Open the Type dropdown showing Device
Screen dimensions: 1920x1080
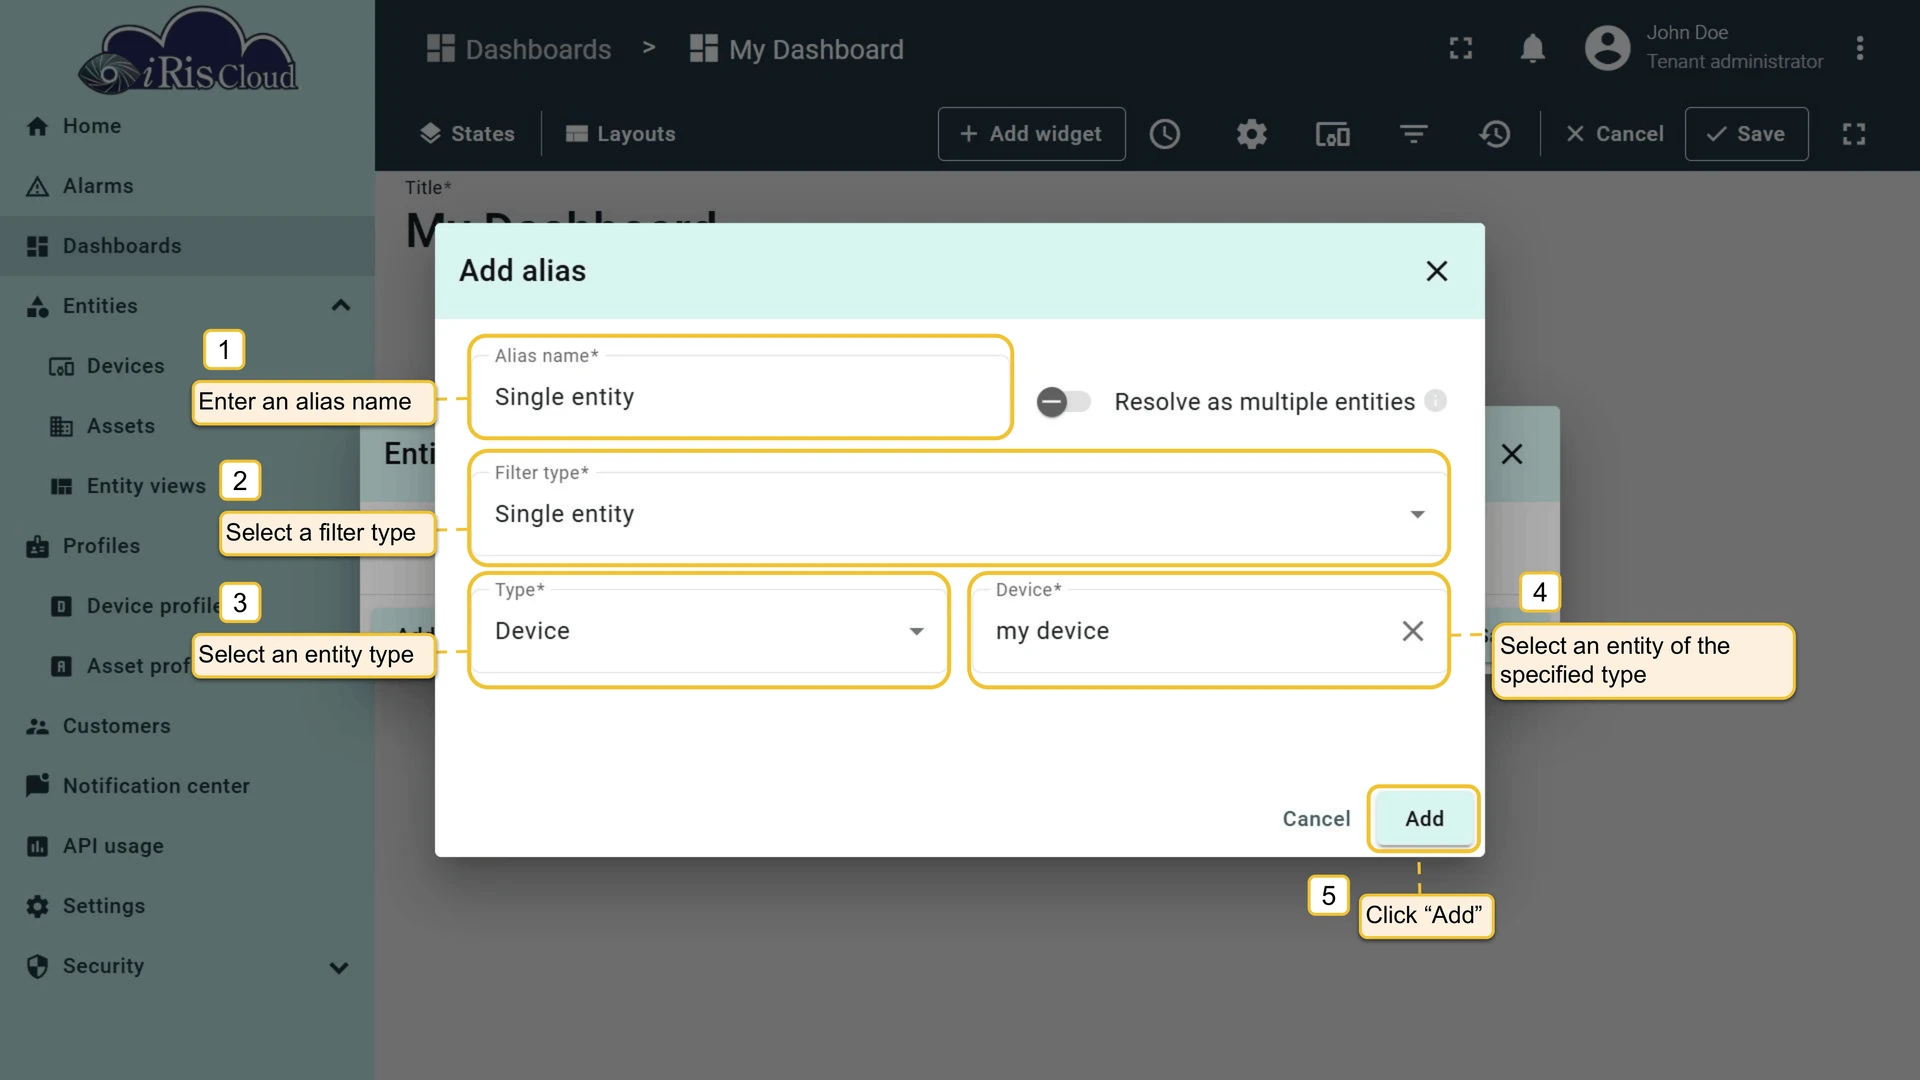(708, 631)
